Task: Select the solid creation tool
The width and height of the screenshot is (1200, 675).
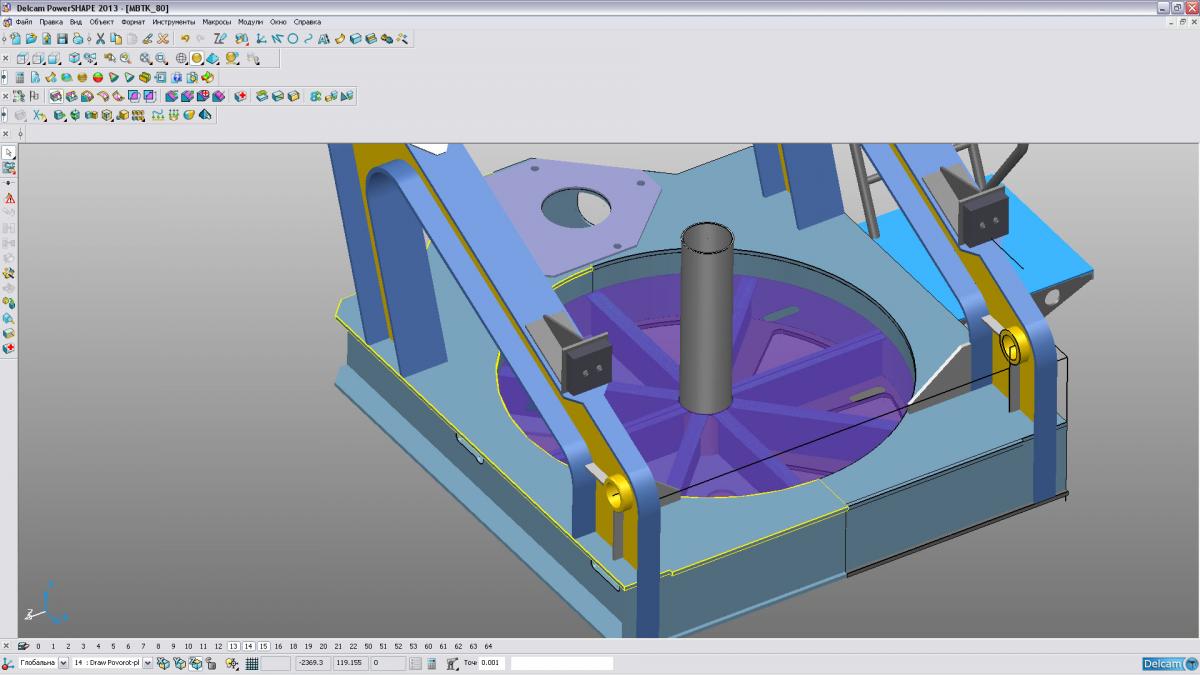Action: (355, 39)
